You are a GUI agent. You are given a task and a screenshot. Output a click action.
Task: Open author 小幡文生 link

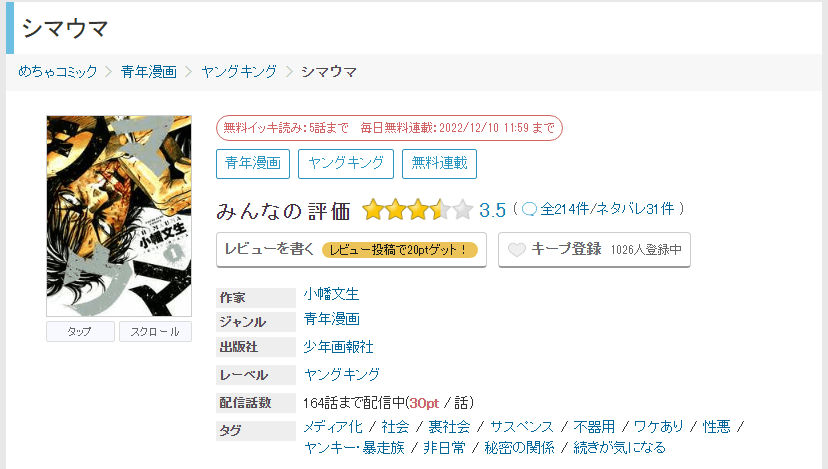[x=331, y=294]
